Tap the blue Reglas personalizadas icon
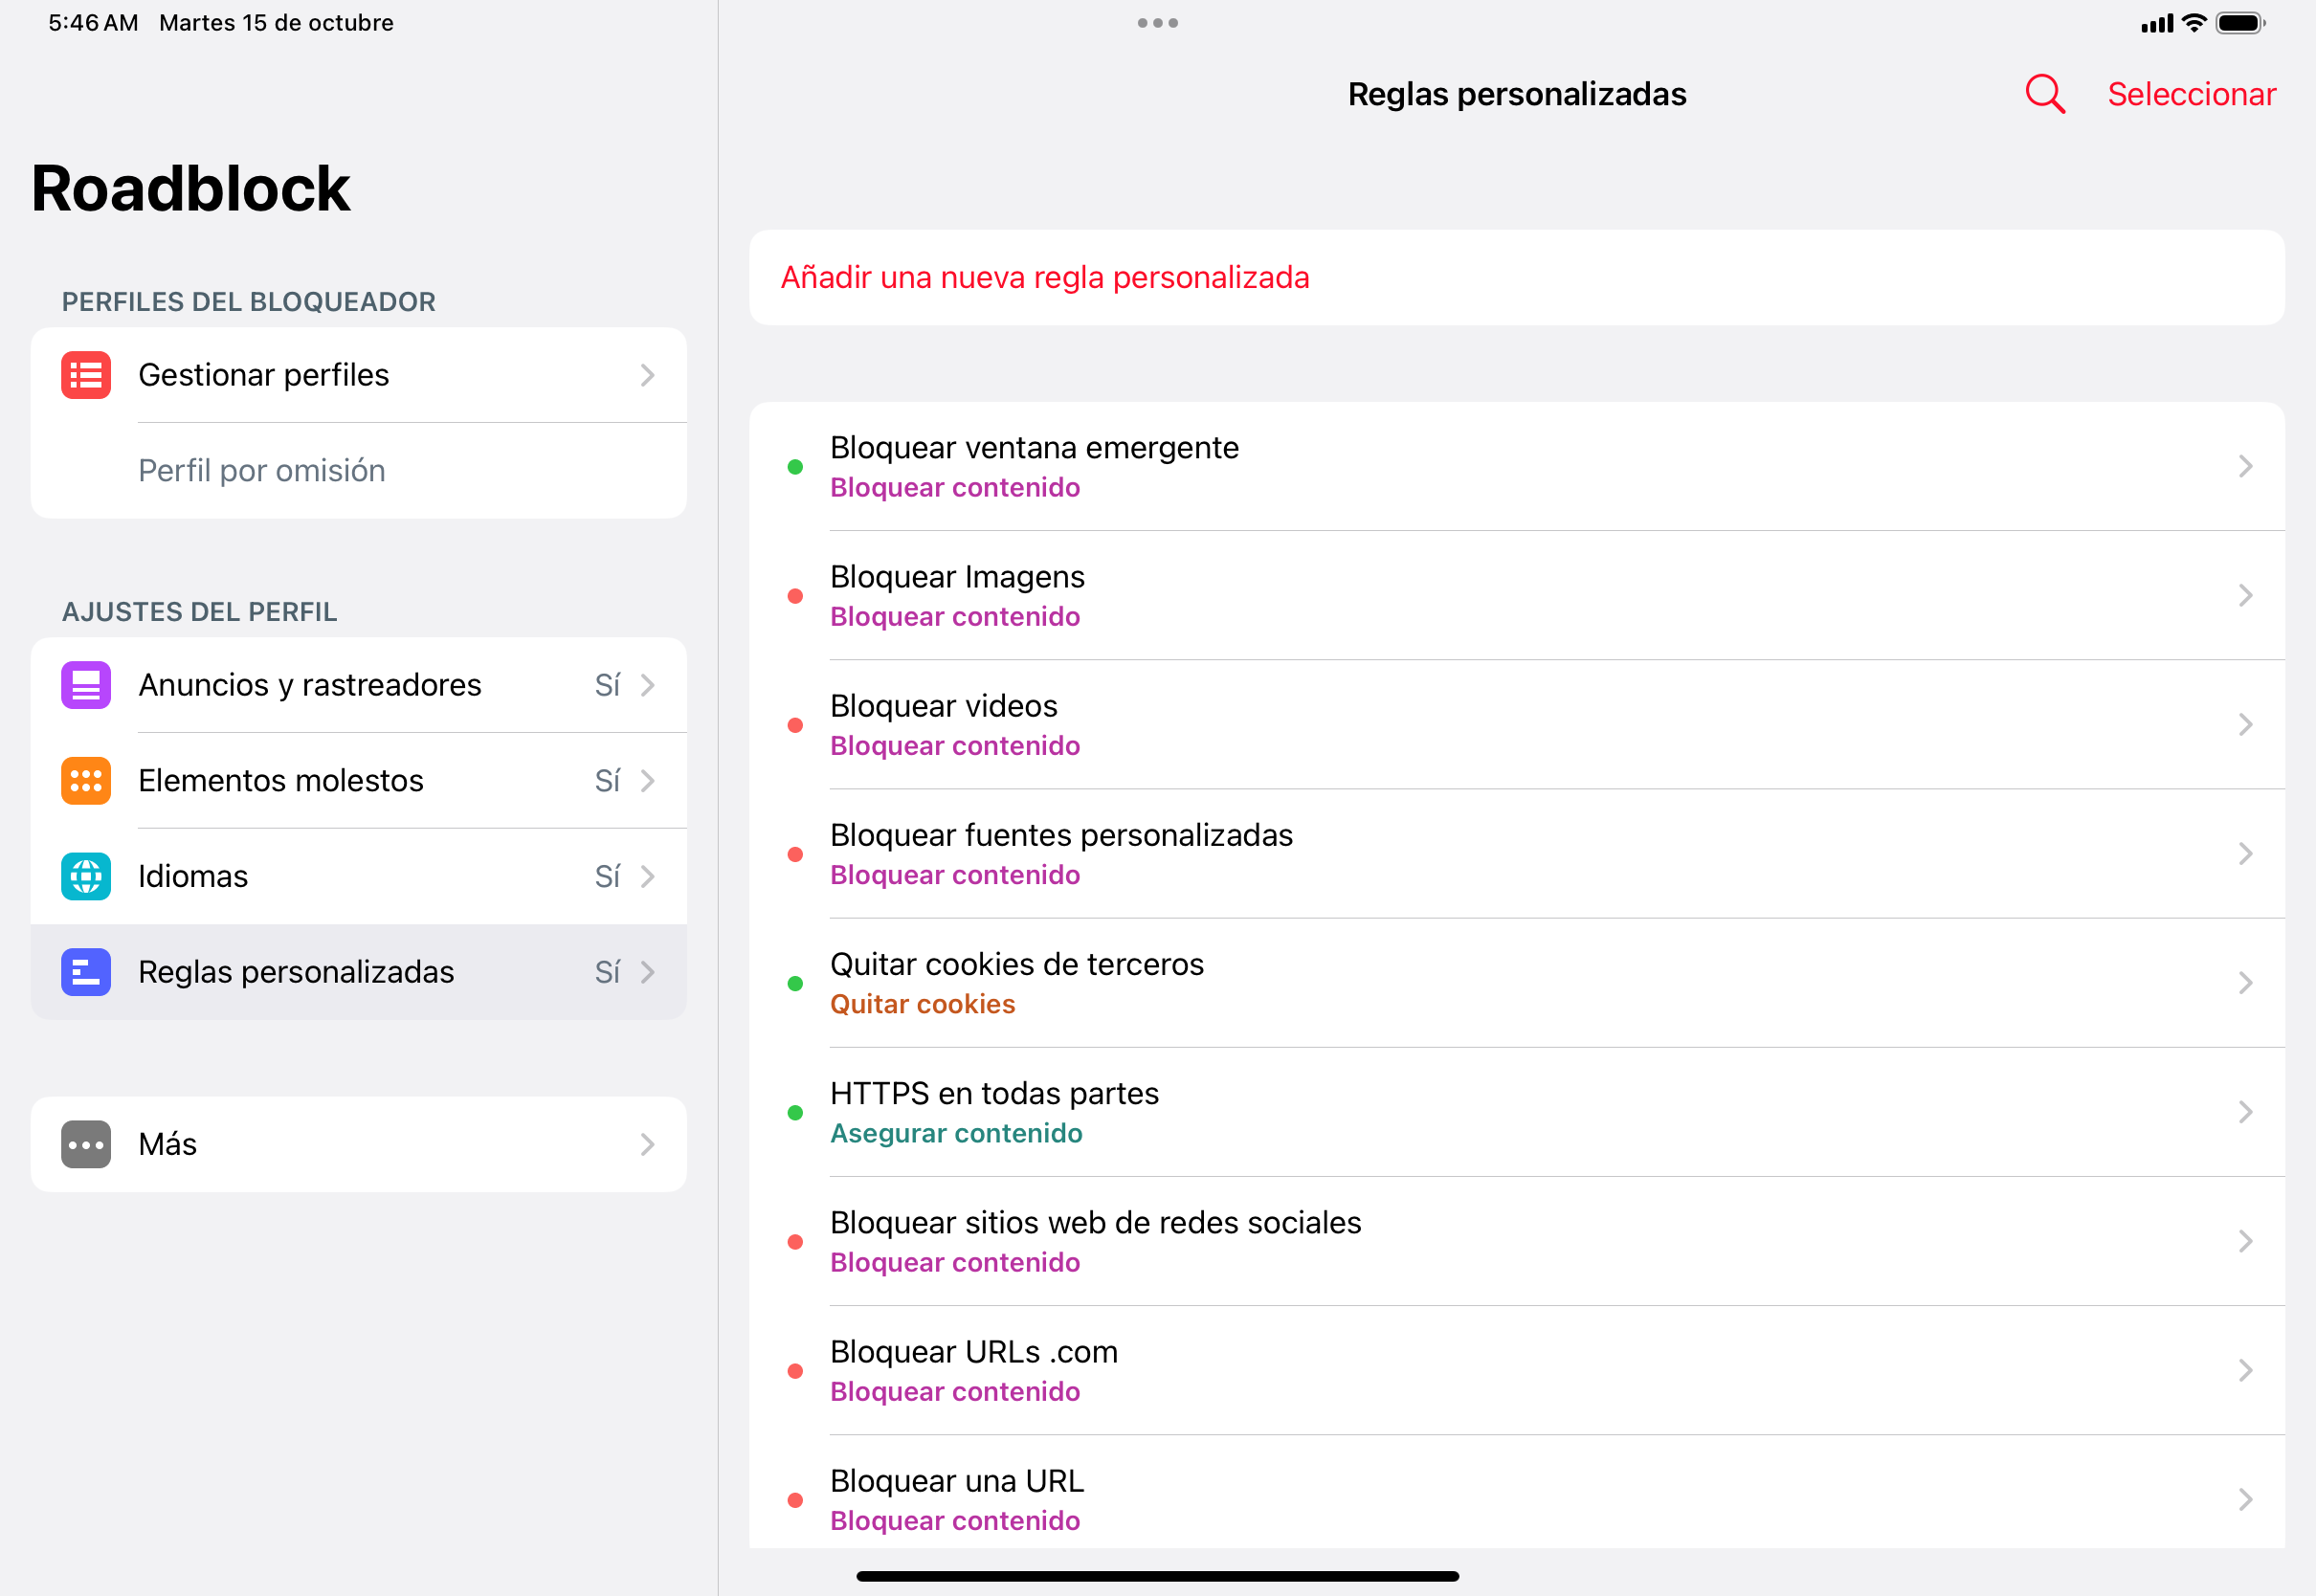The height and width of the screenshot is (1596, 2316). click(86, 972)
